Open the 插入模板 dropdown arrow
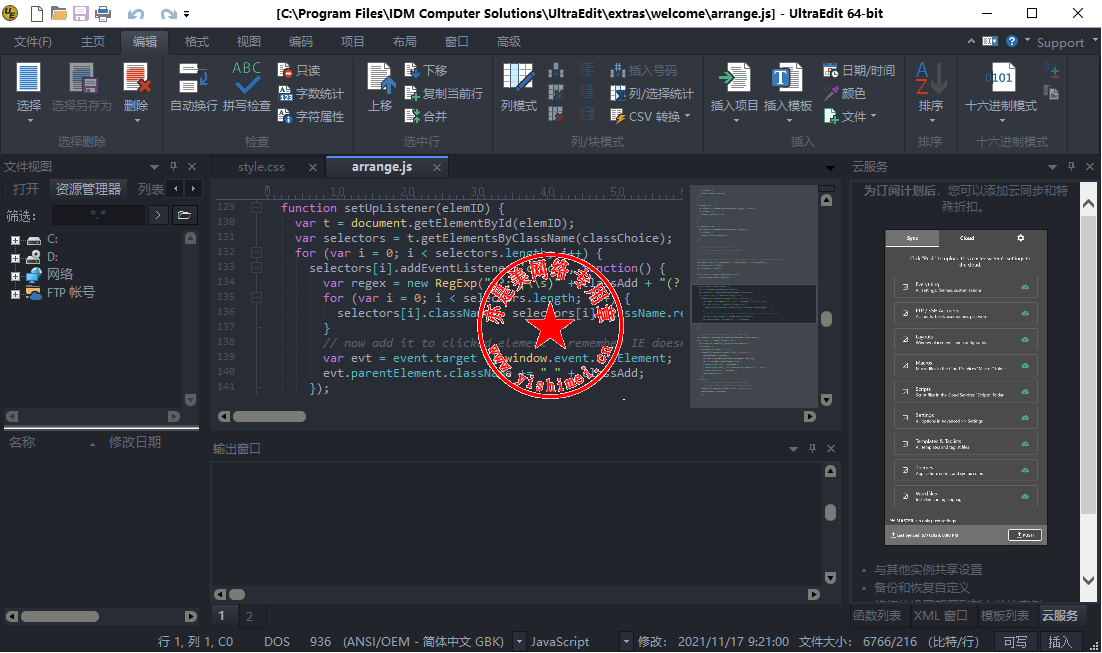Screen dimensions: 1102x653 coord(788,121)
